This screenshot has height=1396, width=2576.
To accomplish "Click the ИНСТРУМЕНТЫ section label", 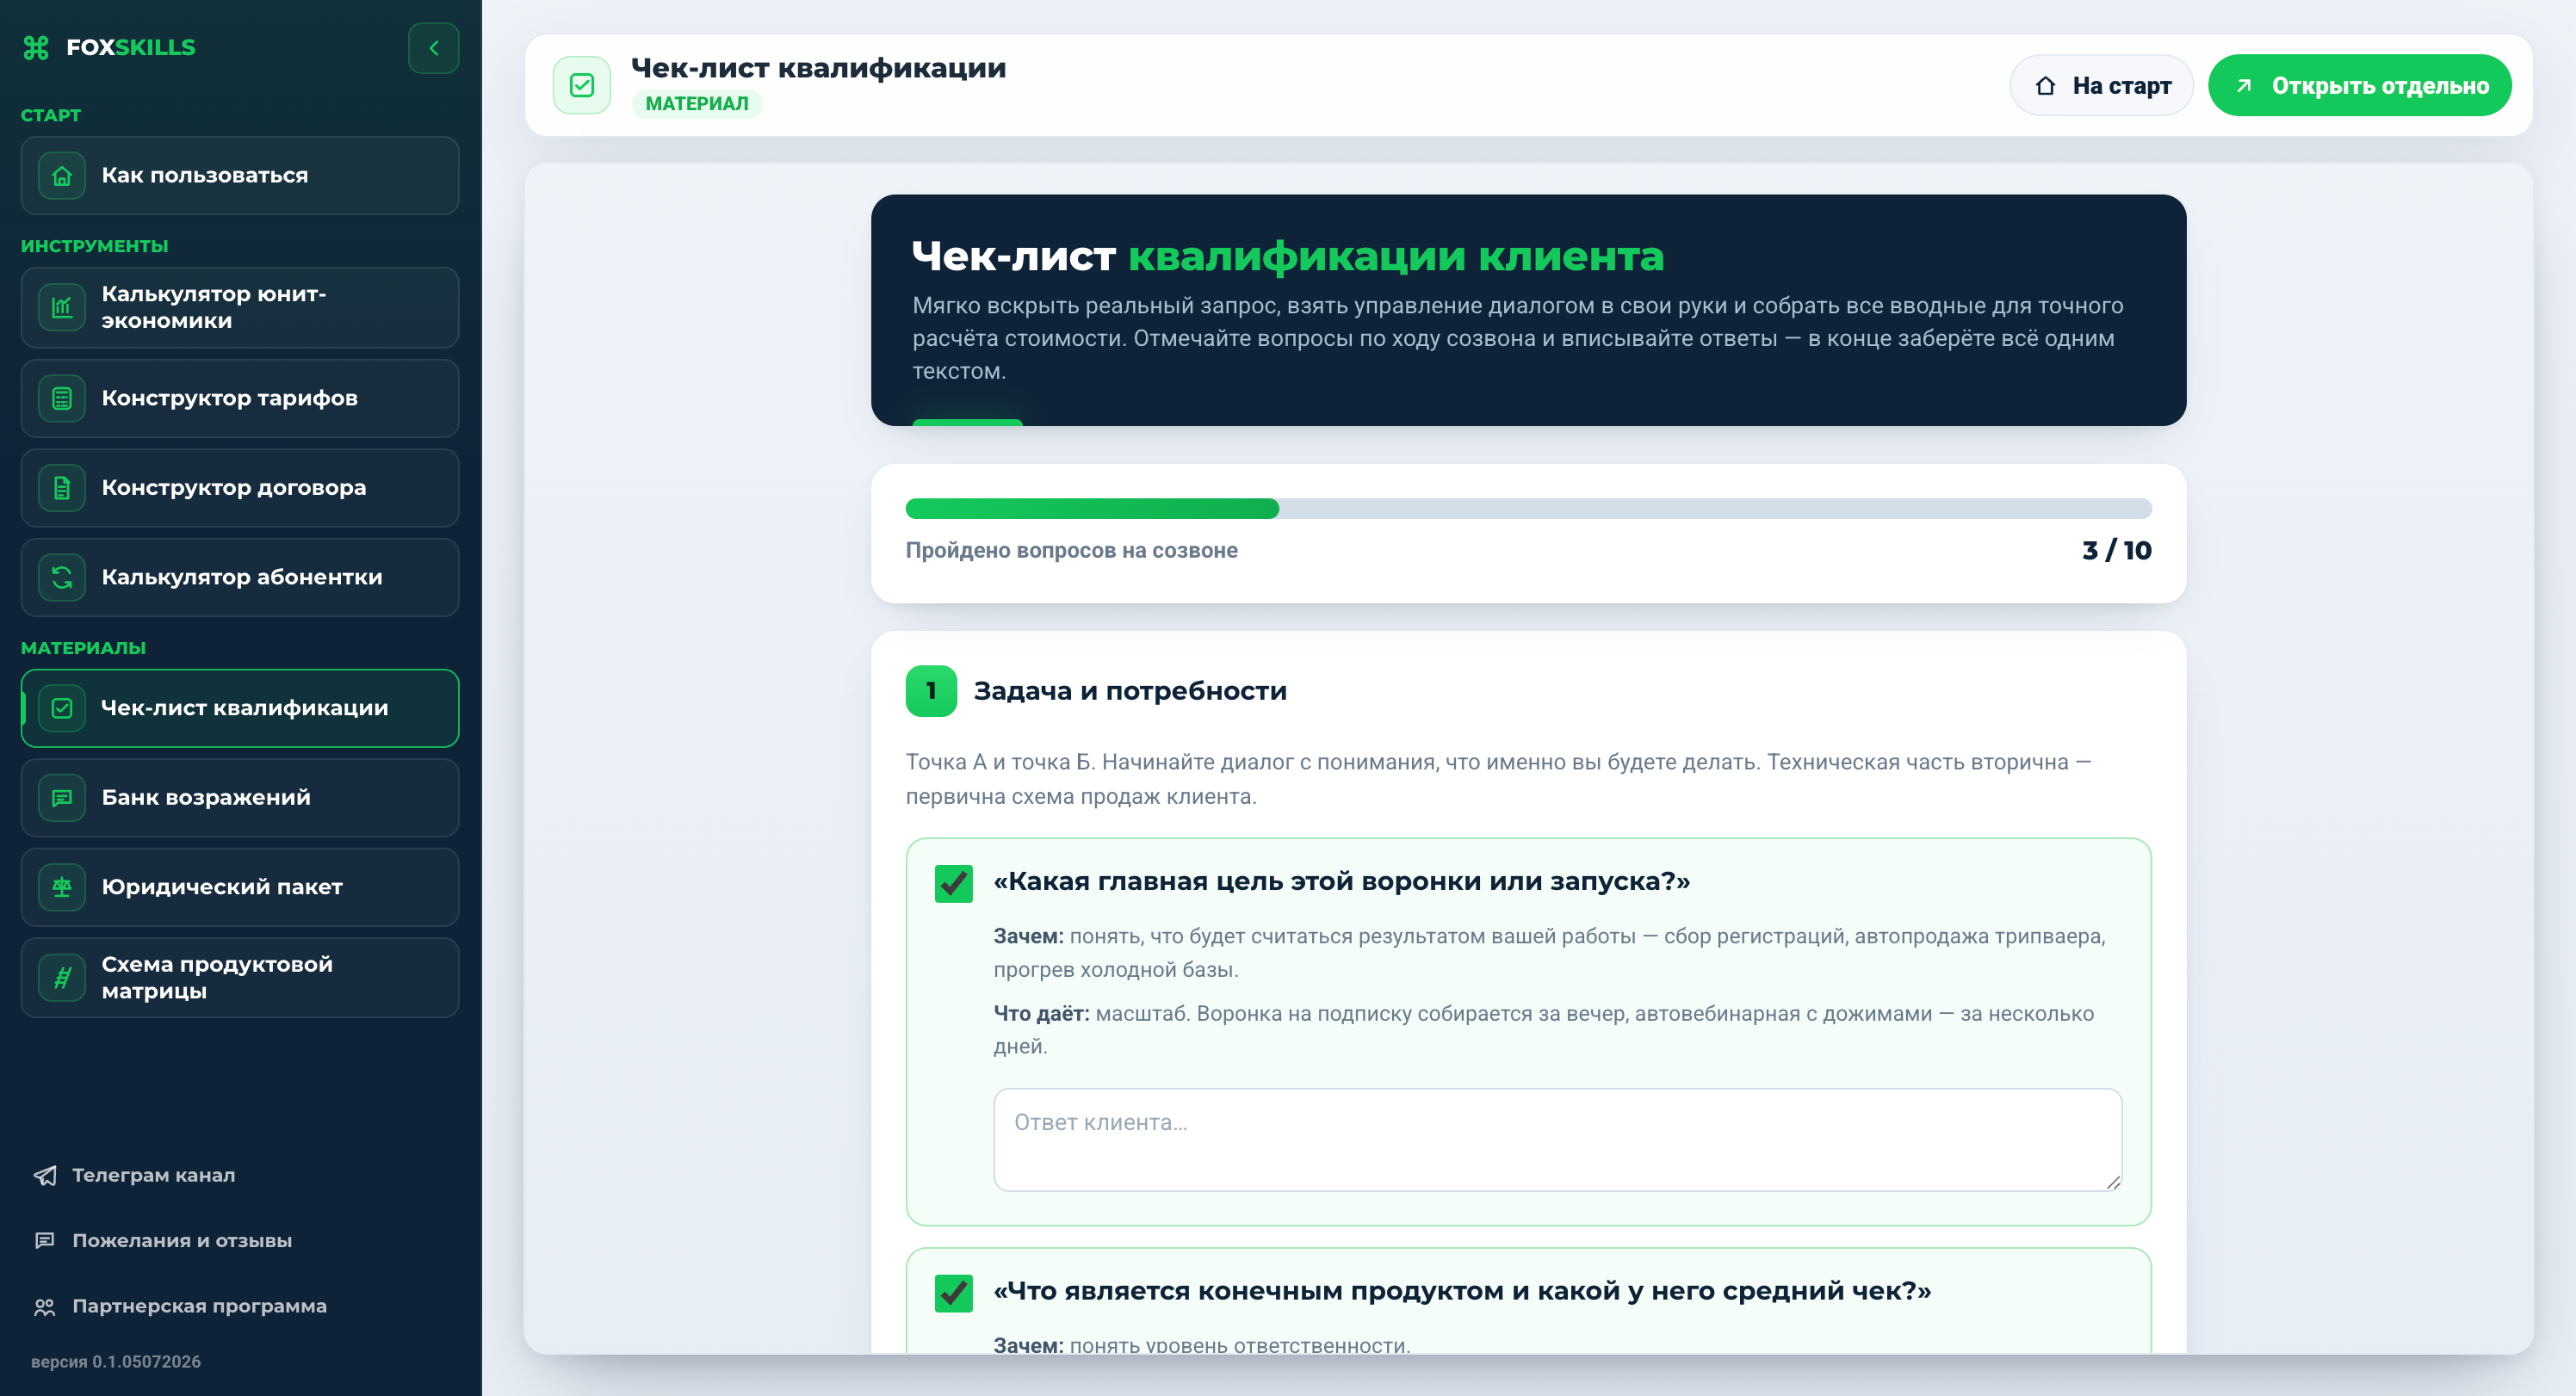I will [x=95, y=246].
